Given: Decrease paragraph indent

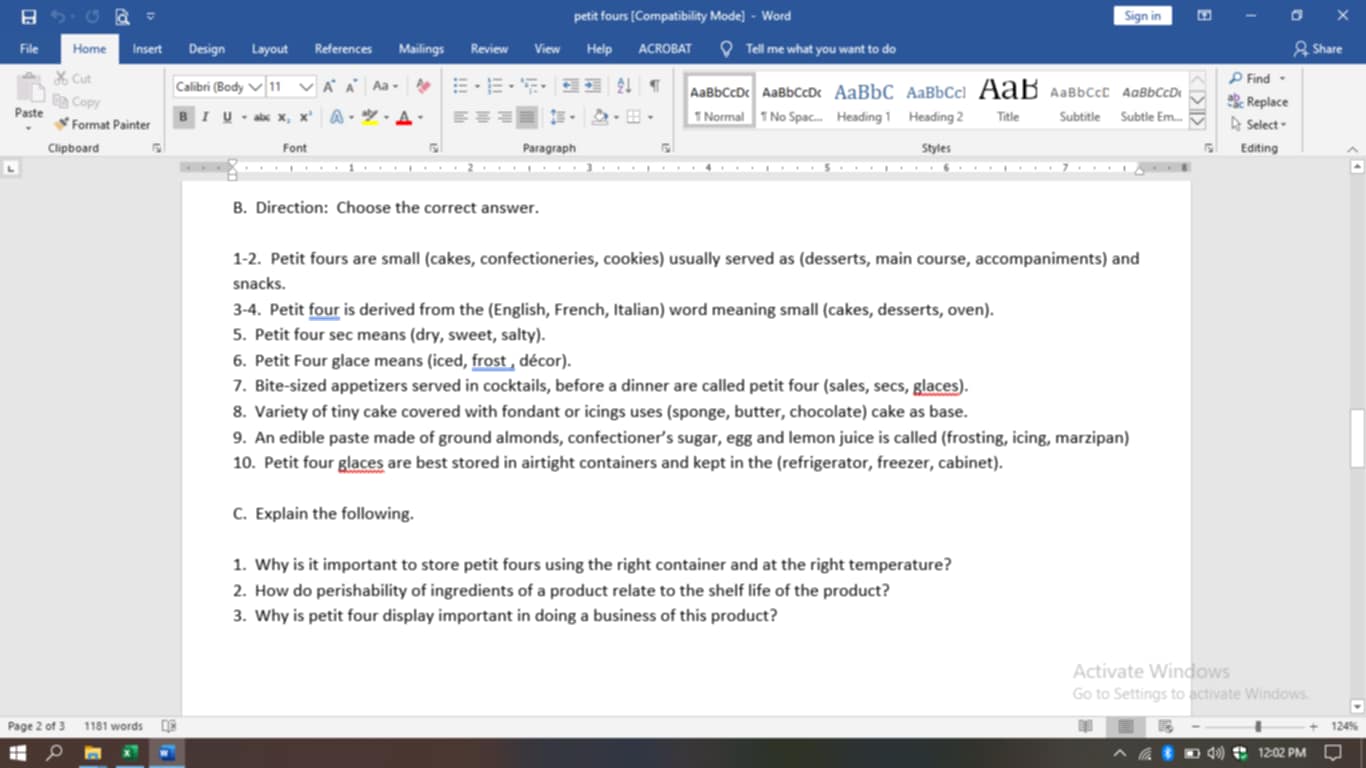Looking at the screenshot, I should [570, 86].
